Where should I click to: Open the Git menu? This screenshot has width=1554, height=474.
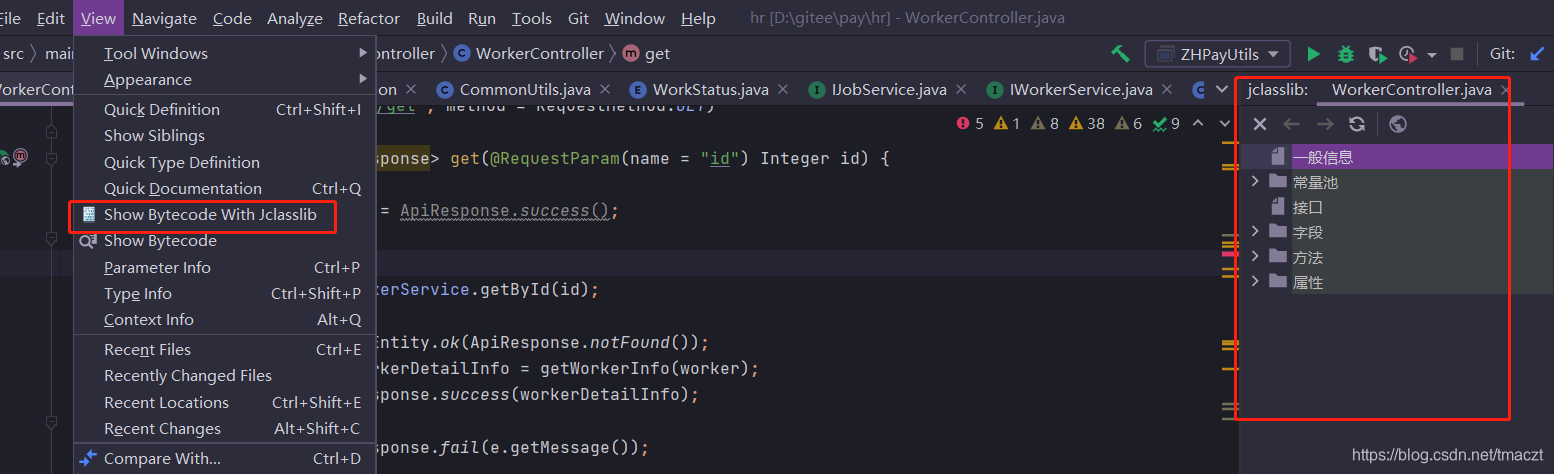(578, 19)
